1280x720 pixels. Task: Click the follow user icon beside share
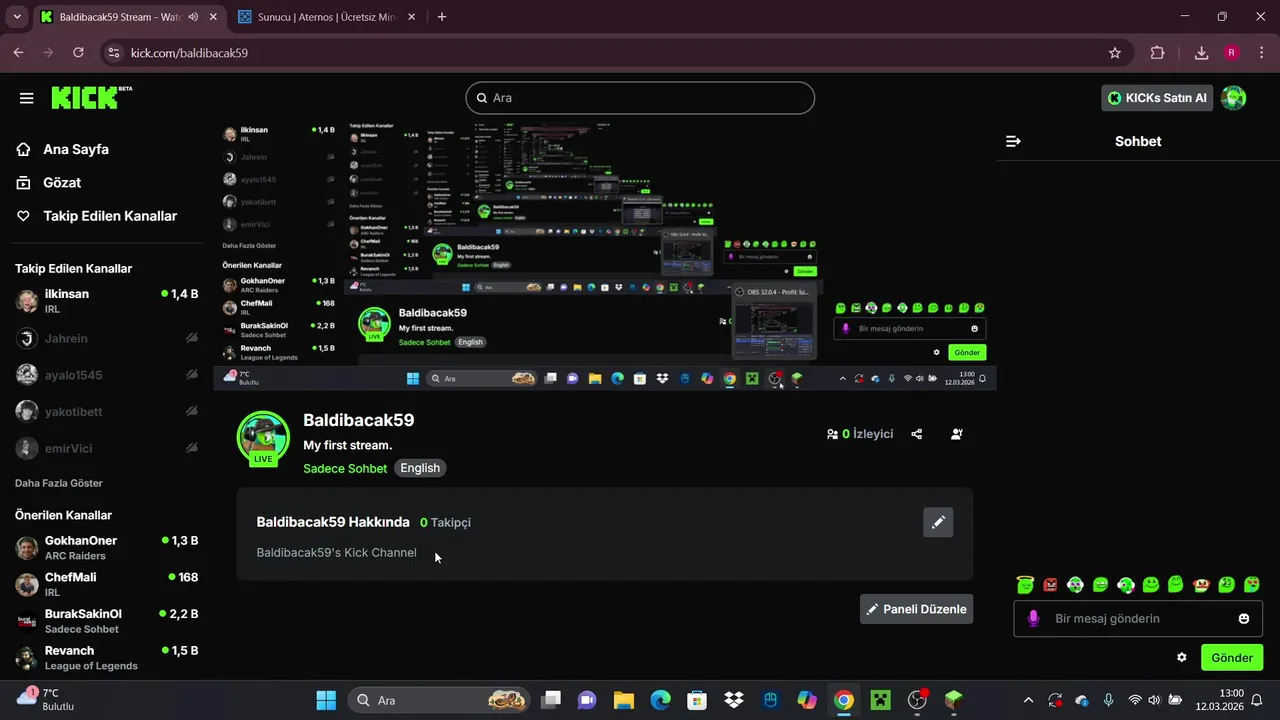point(957,434)
